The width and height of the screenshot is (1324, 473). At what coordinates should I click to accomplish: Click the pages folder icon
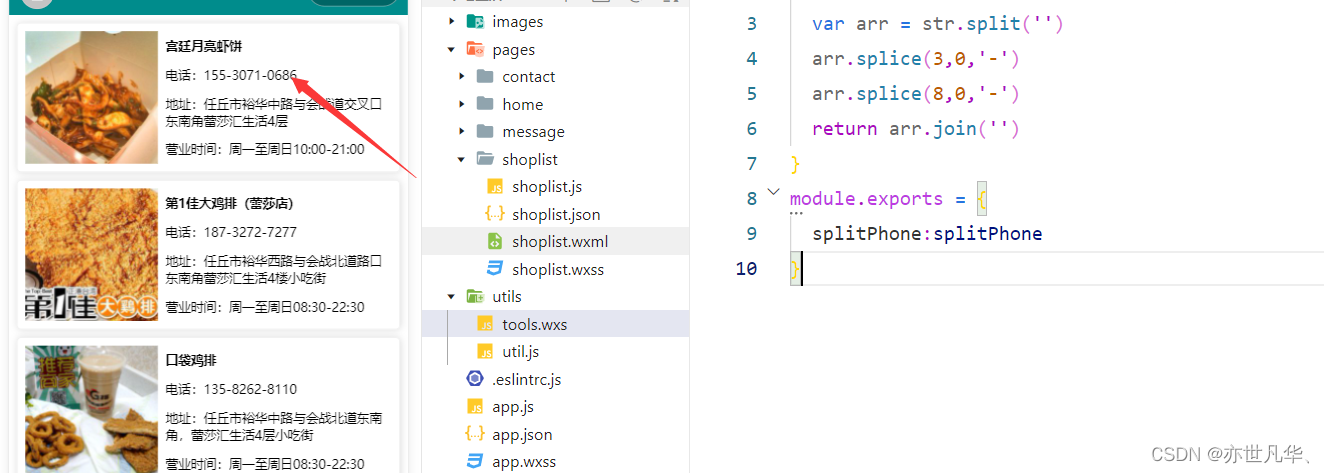coord(475,49)
